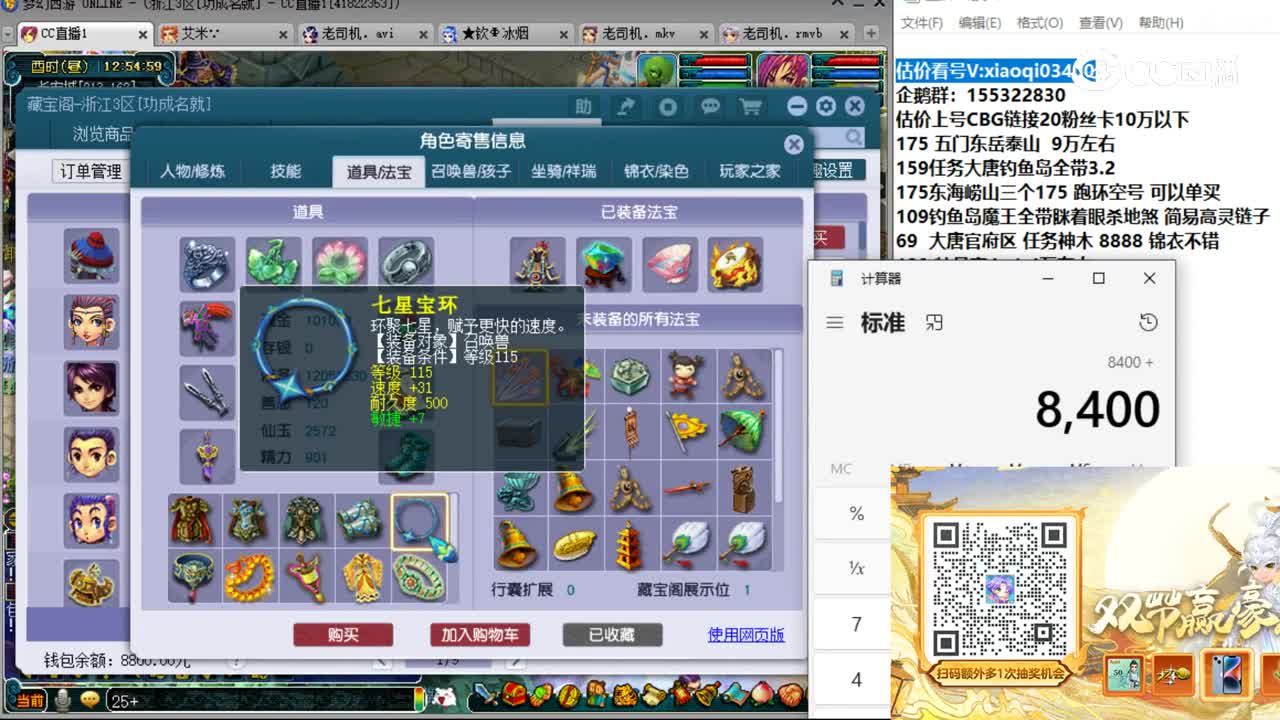Screen dimensions: 1280x720
Task: Switch to the 老司机.avi tab
Action: tap(365, 34)
